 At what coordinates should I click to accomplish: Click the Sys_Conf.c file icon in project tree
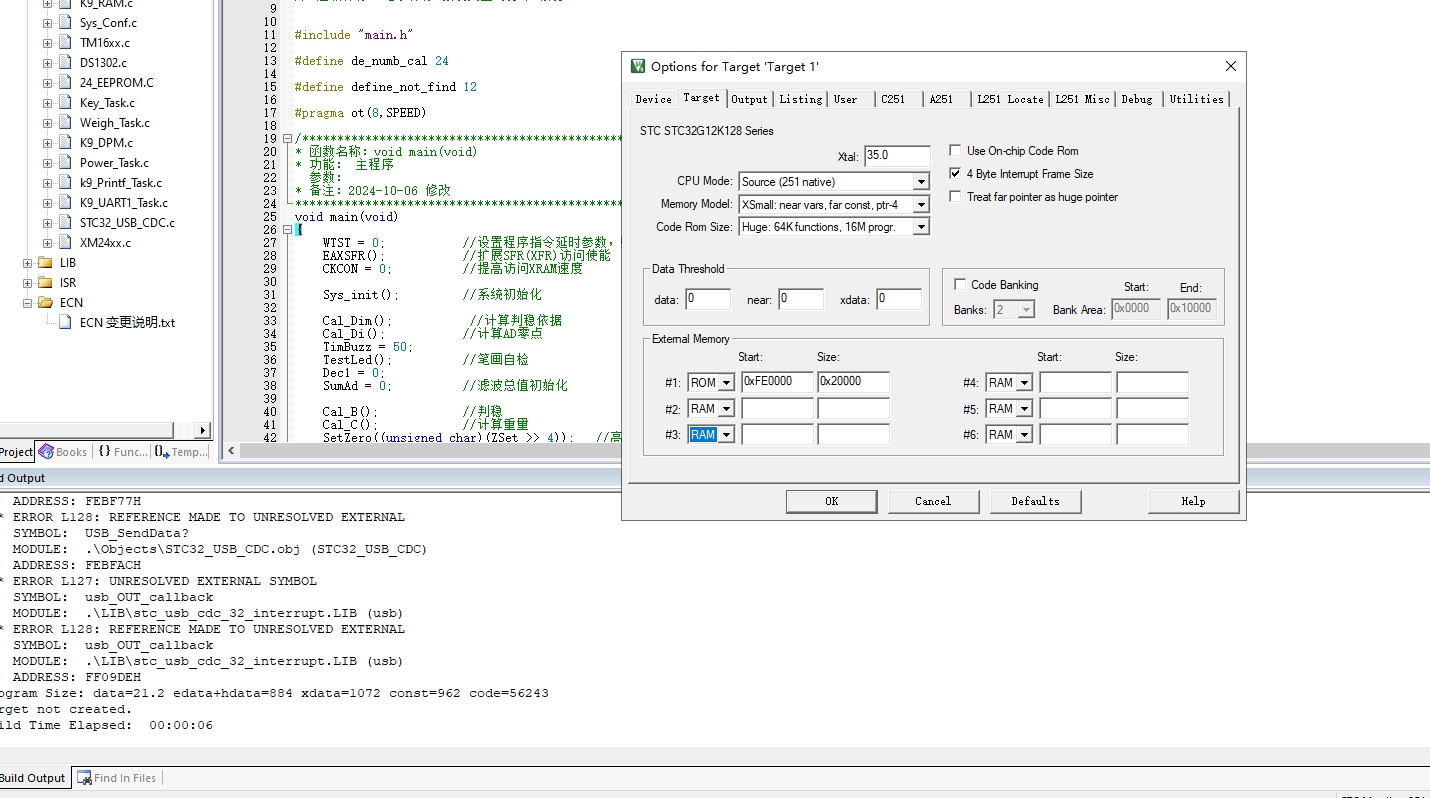coord(65,22)
